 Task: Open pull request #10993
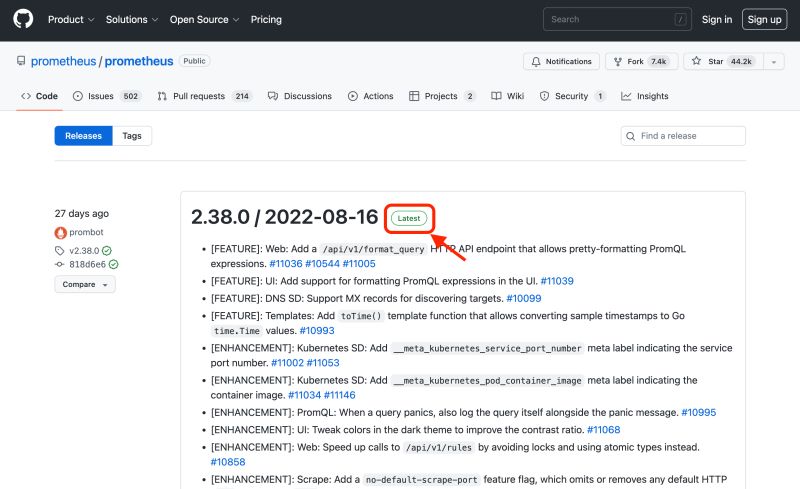(x=317, y=331)
